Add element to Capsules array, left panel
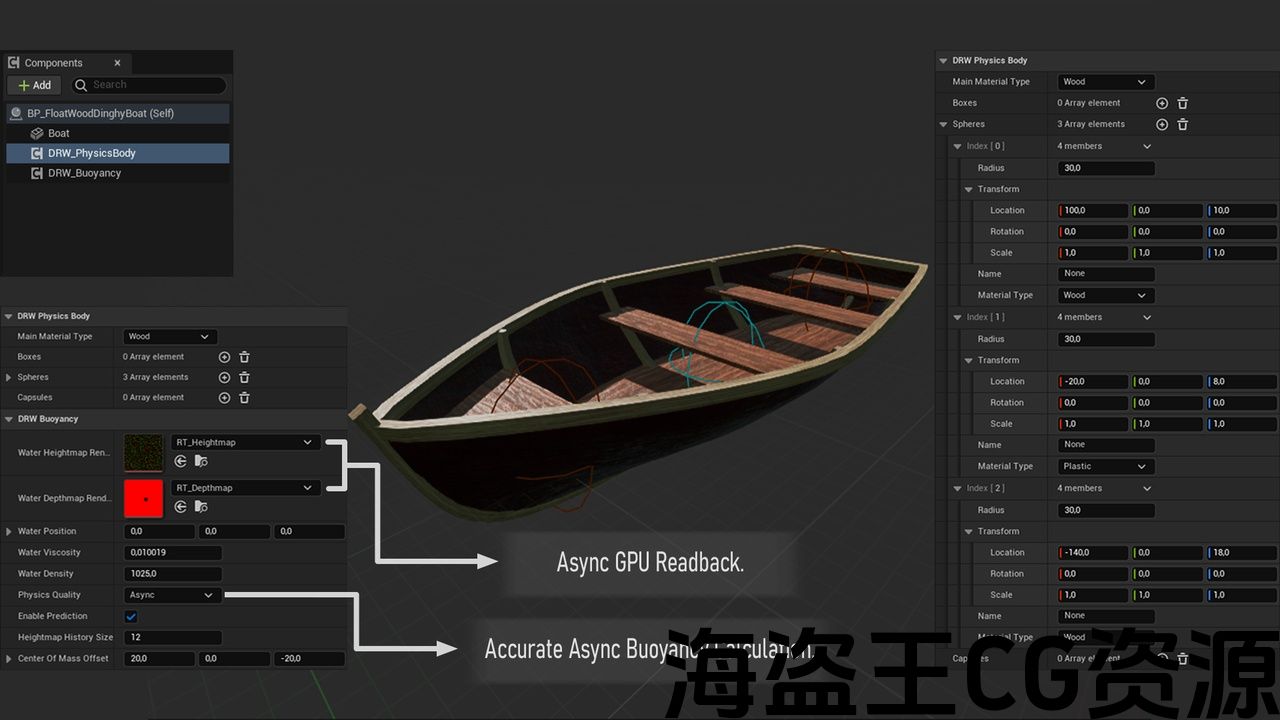The width and height of the screenshot is (1280, 720). [224, 398]
